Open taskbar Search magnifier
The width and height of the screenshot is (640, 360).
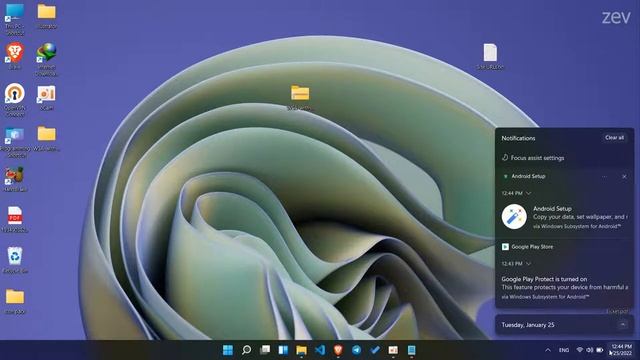pos(247,350)
